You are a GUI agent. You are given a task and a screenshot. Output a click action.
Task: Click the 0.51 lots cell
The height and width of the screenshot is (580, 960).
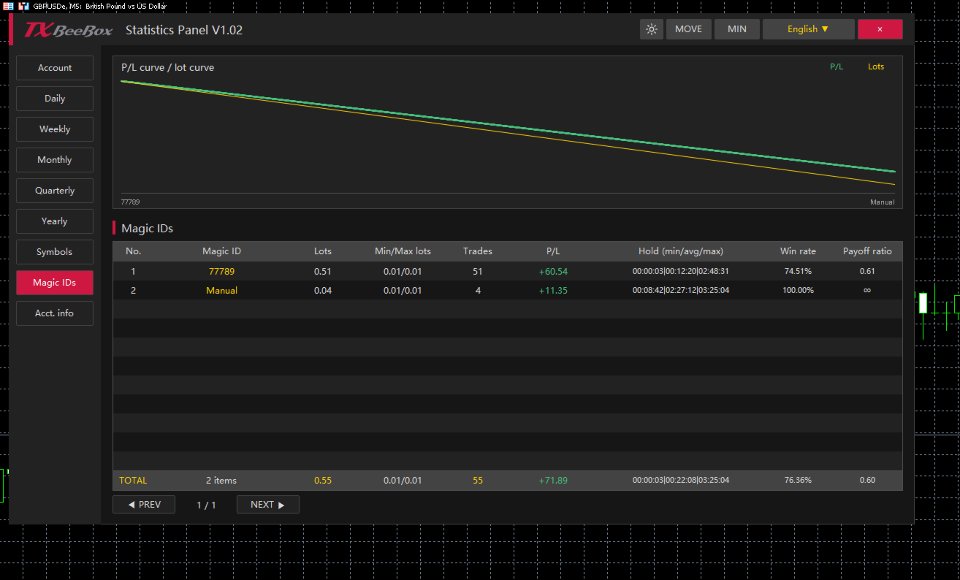click(323, 271)
